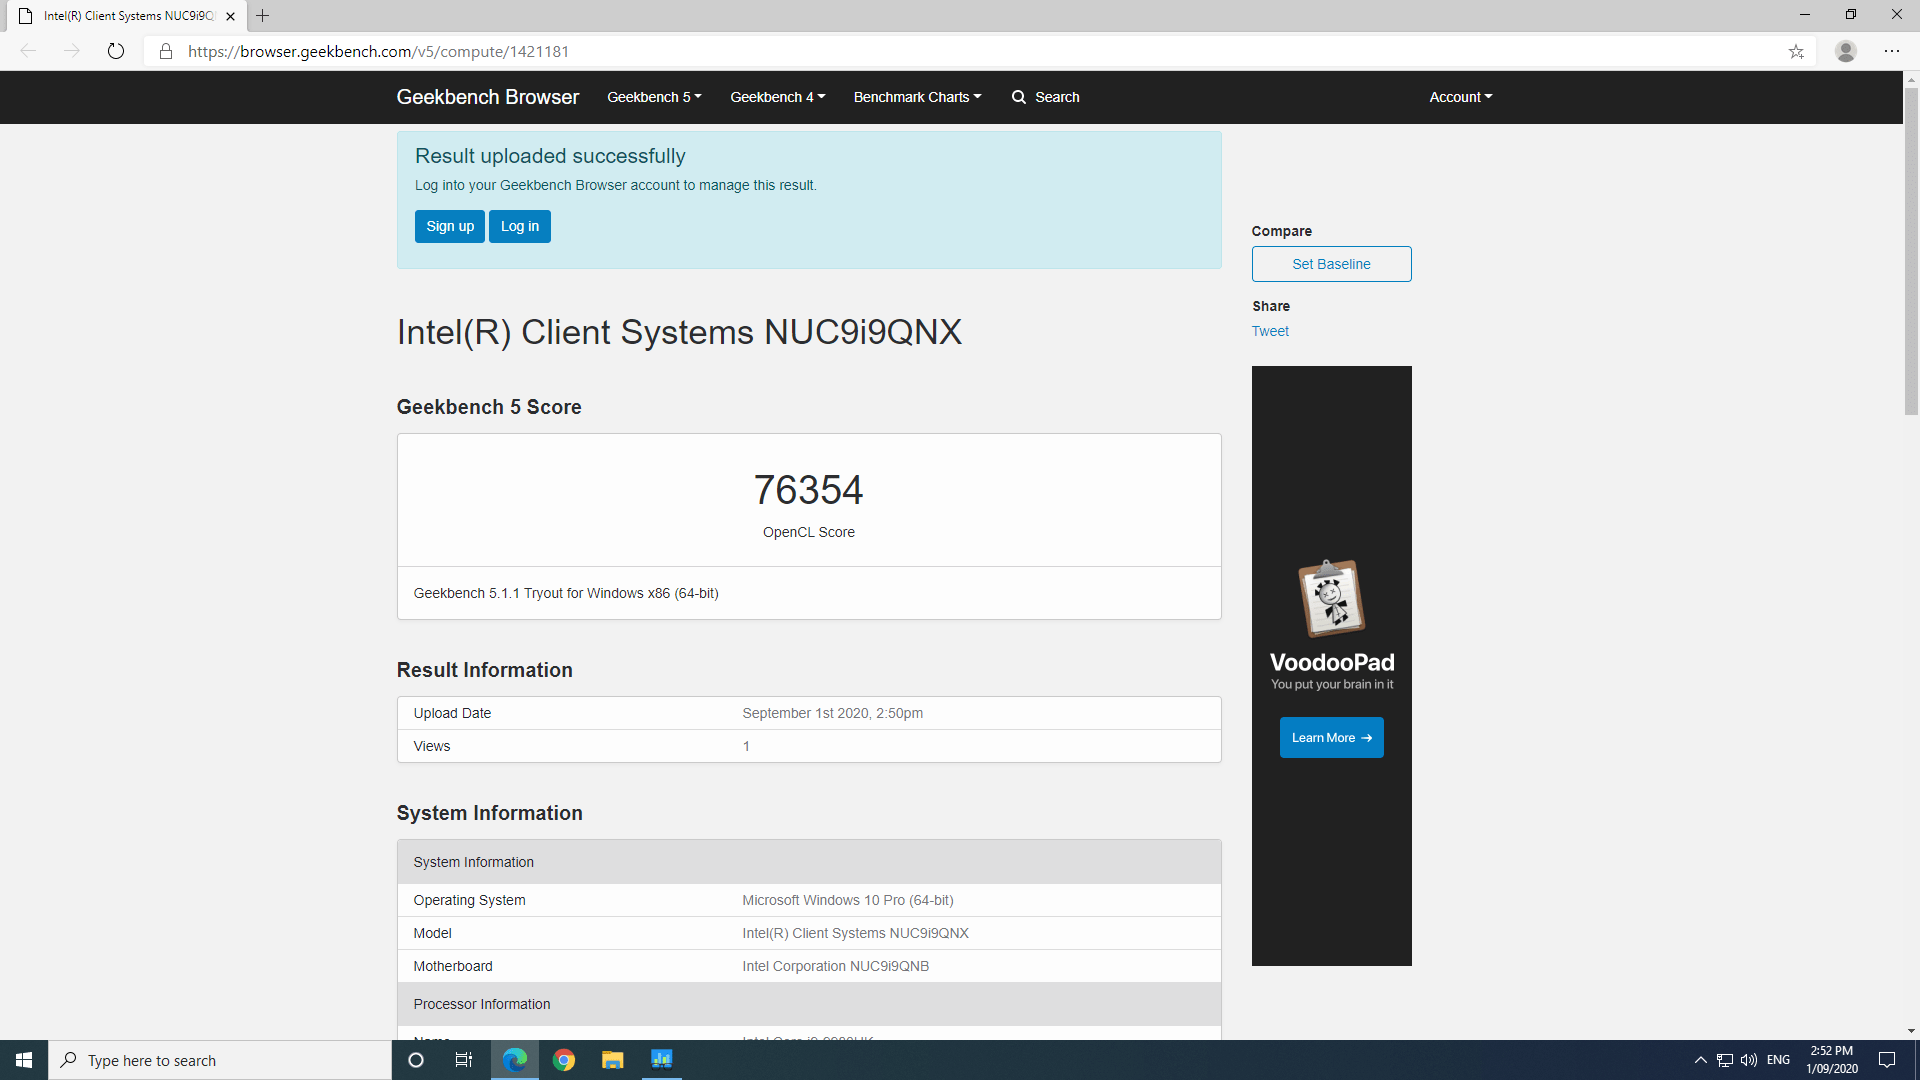Launch Google Chrome from taskbar

pos(564,1060)
